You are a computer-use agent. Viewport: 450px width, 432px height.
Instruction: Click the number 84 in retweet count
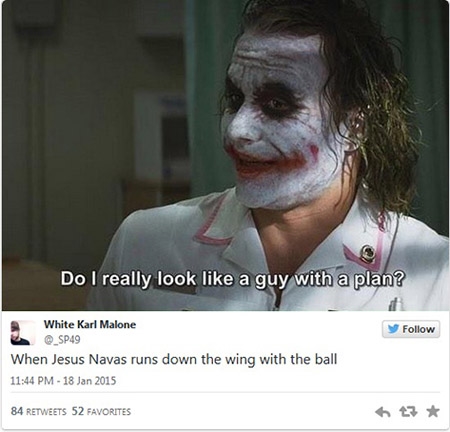(x=17, y=411)
